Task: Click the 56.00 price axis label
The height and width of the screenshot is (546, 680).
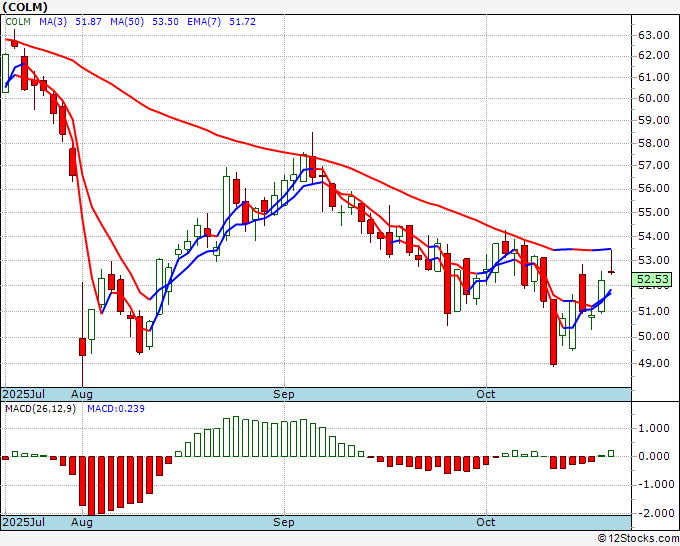Action: [654, 188]
